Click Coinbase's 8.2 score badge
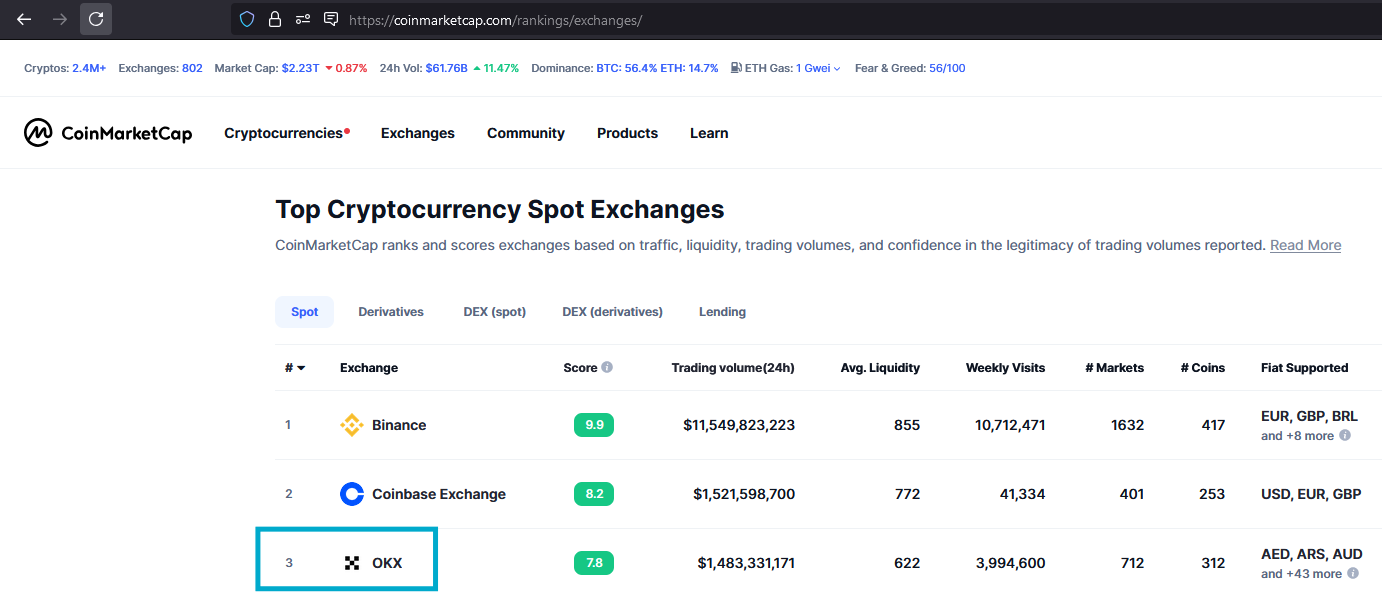 point(594,494)
